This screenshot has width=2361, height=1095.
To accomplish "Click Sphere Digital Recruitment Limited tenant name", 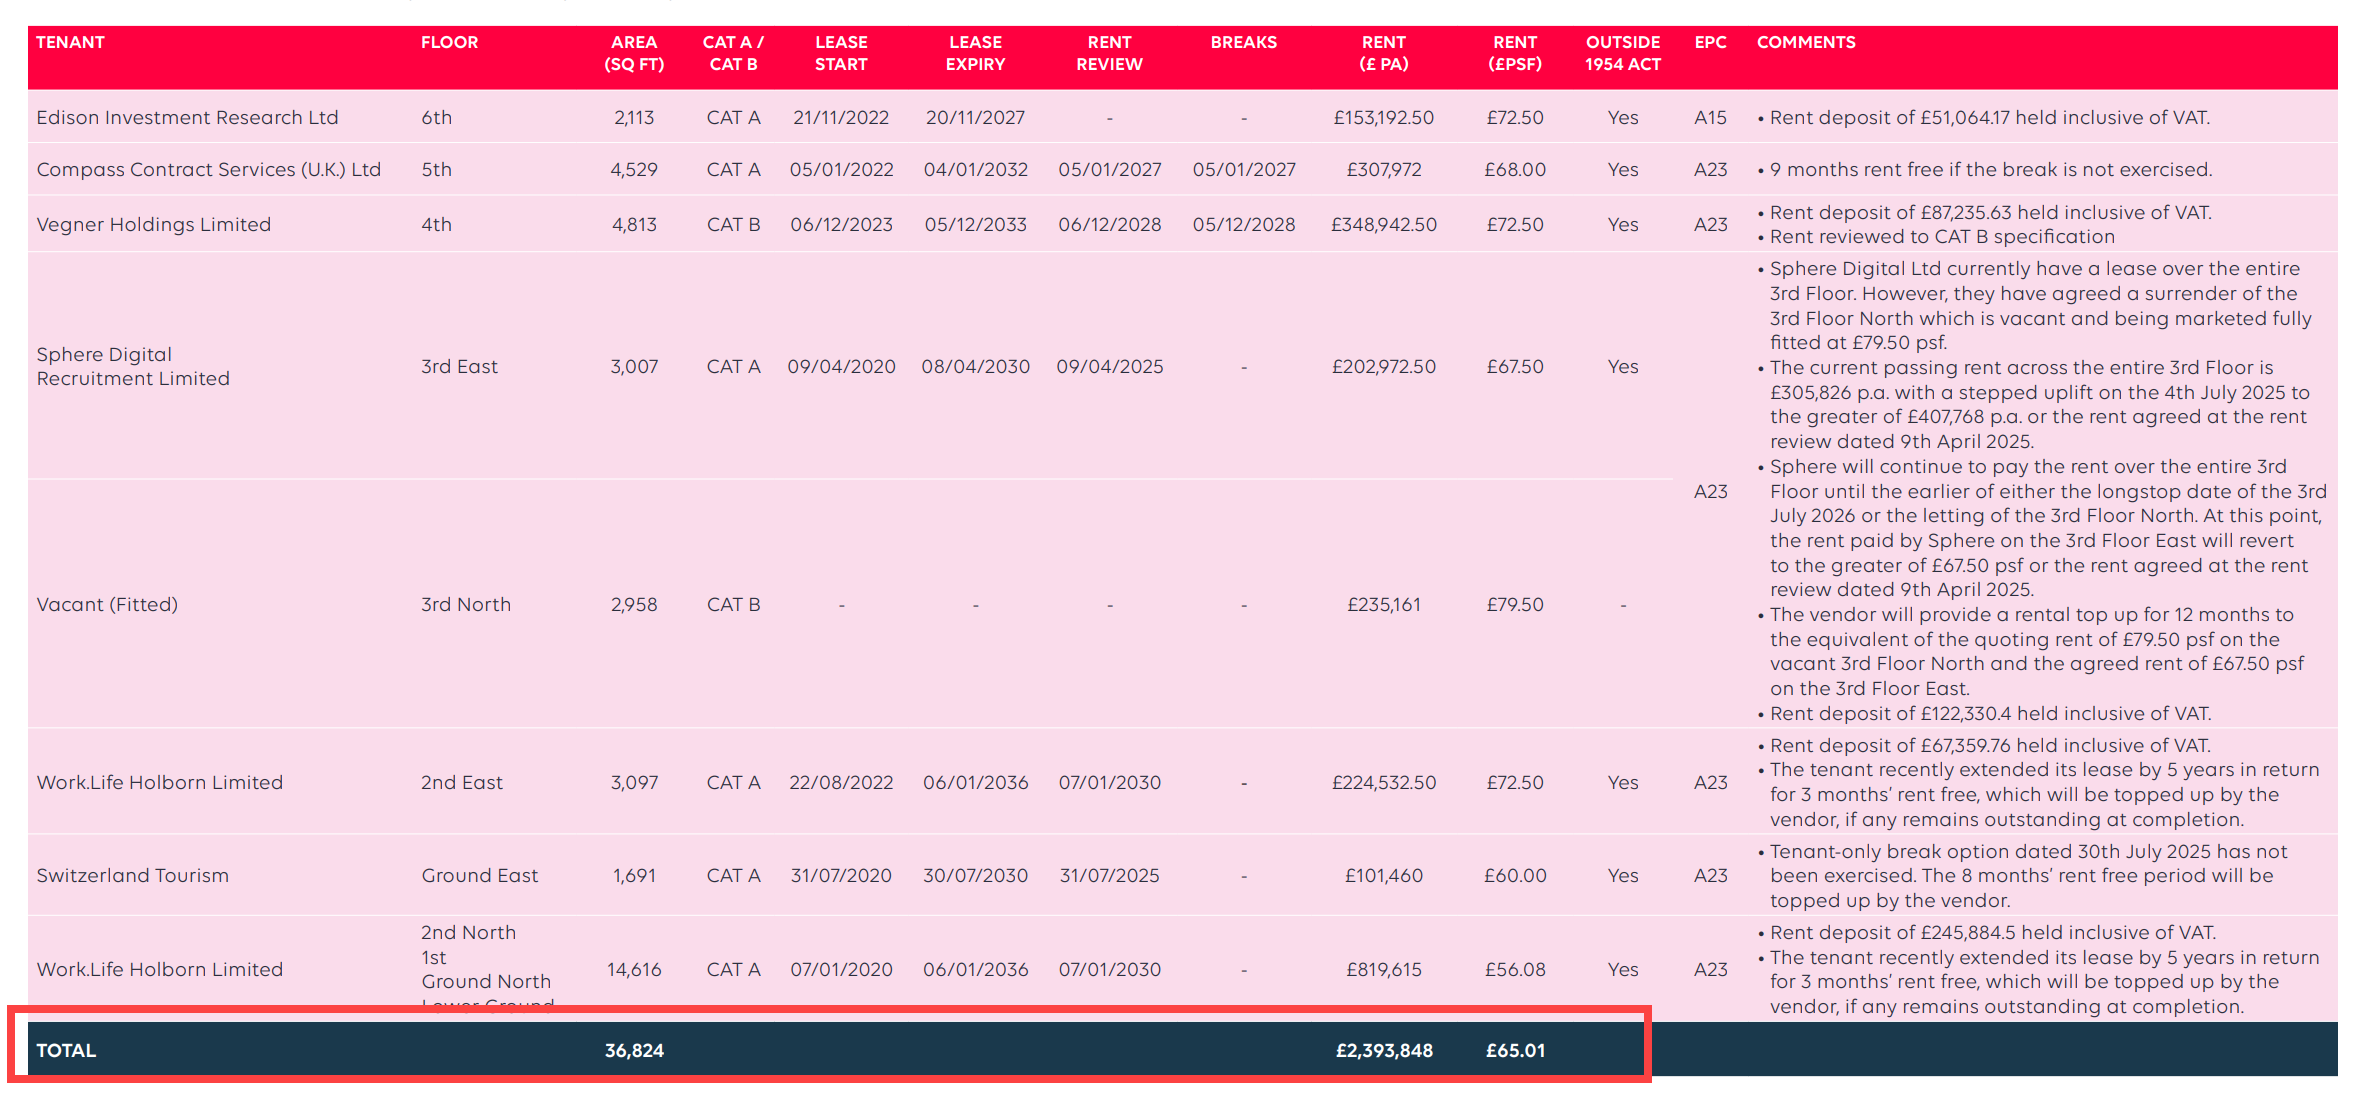I will click(x=133, y=366).
